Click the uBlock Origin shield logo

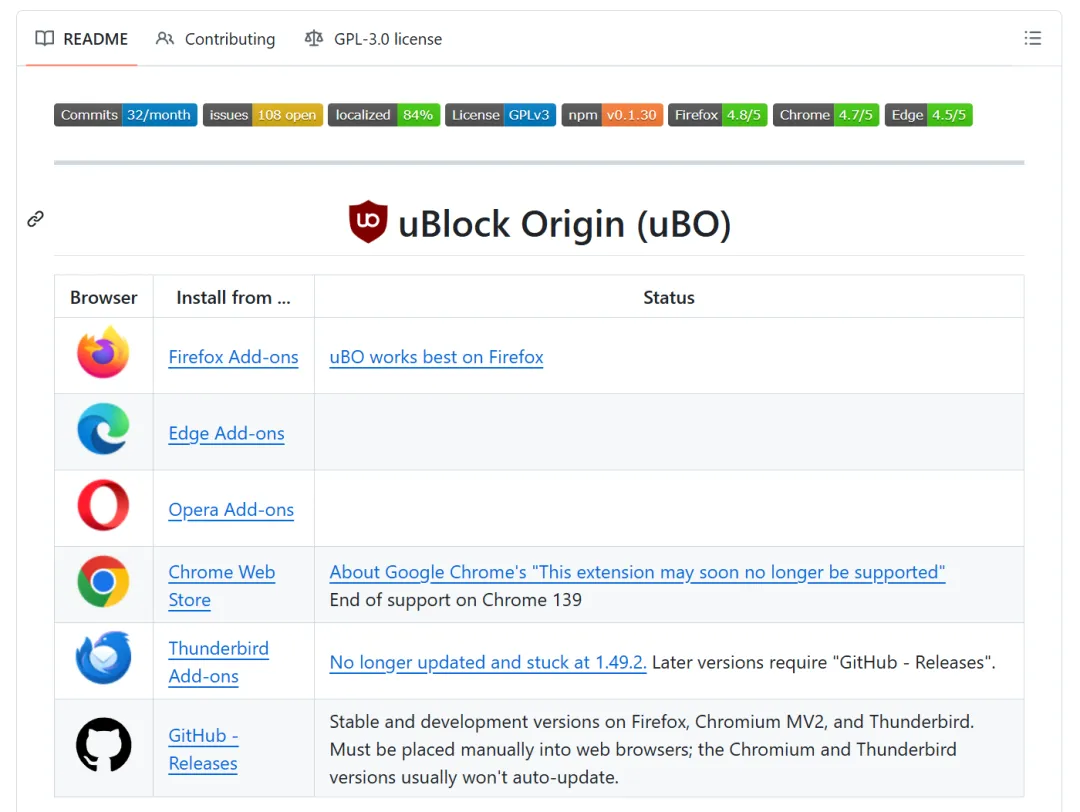(x=368, y=222)
